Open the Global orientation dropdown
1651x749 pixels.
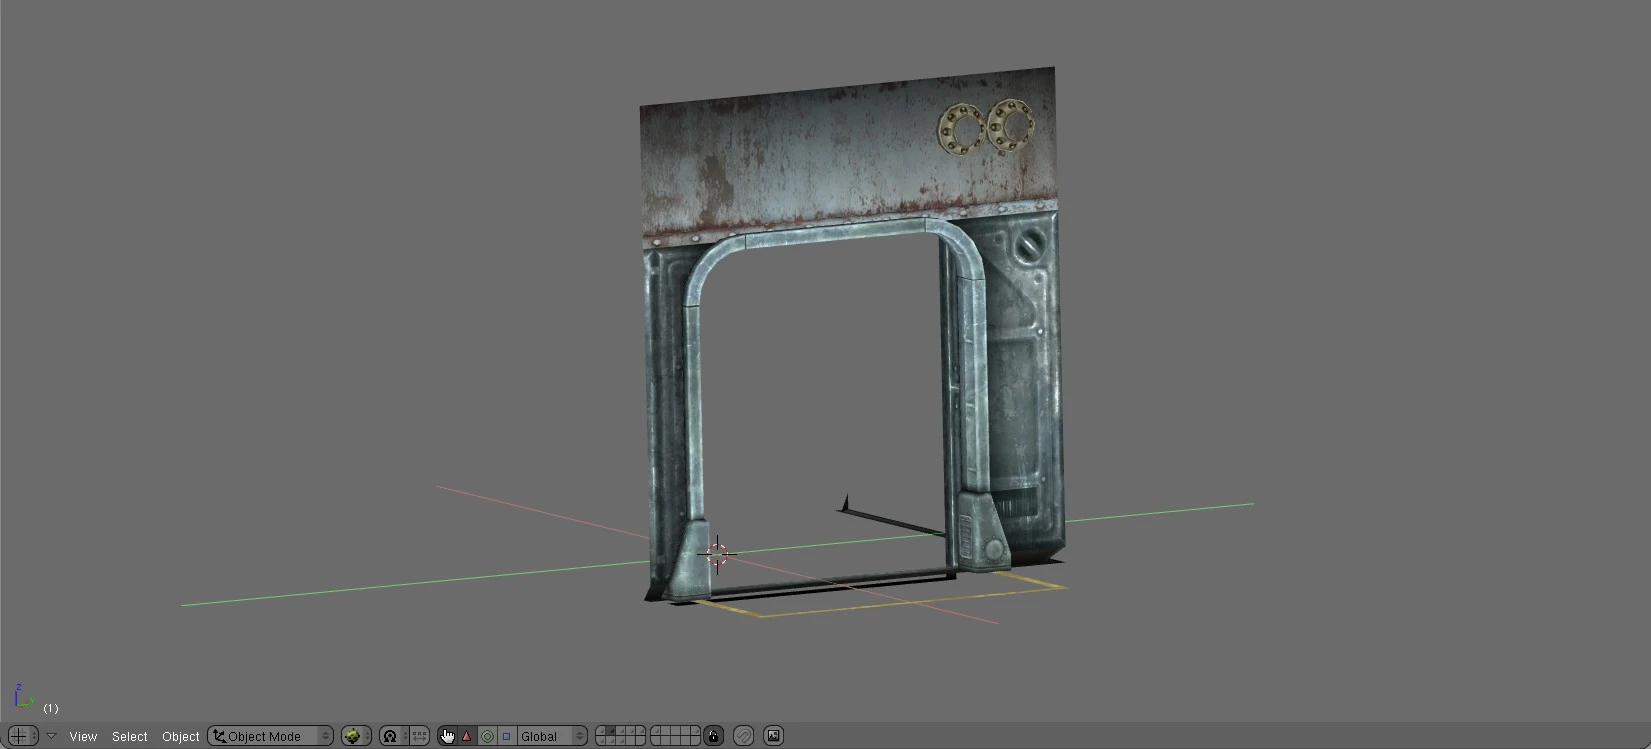click(551, 736)
